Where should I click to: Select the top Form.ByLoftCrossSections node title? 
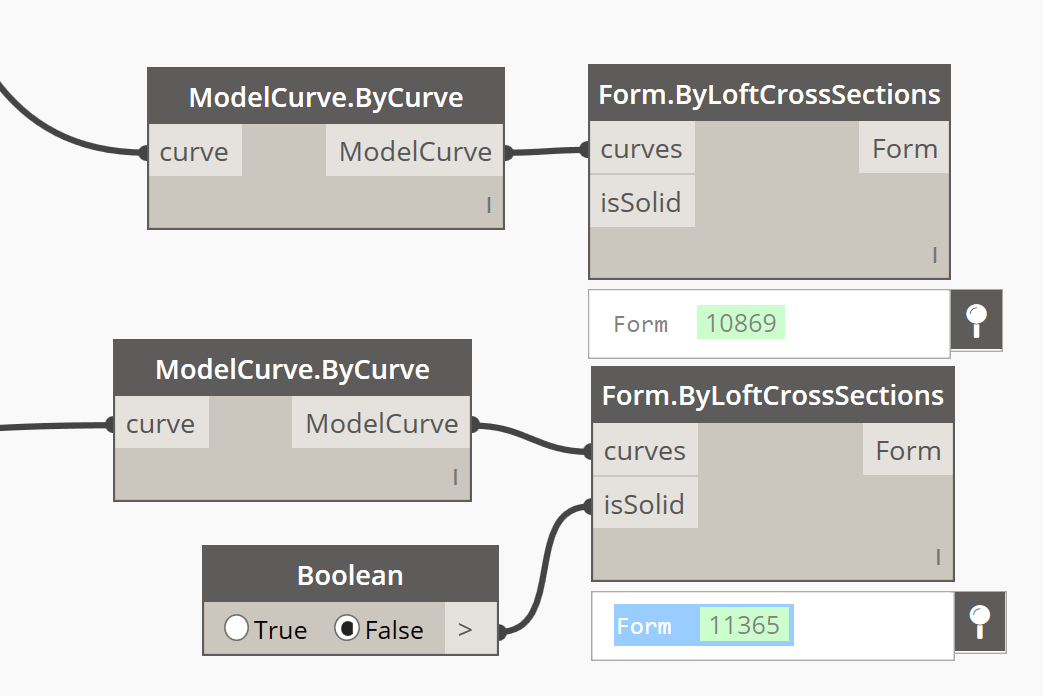[x=769, y=92]
